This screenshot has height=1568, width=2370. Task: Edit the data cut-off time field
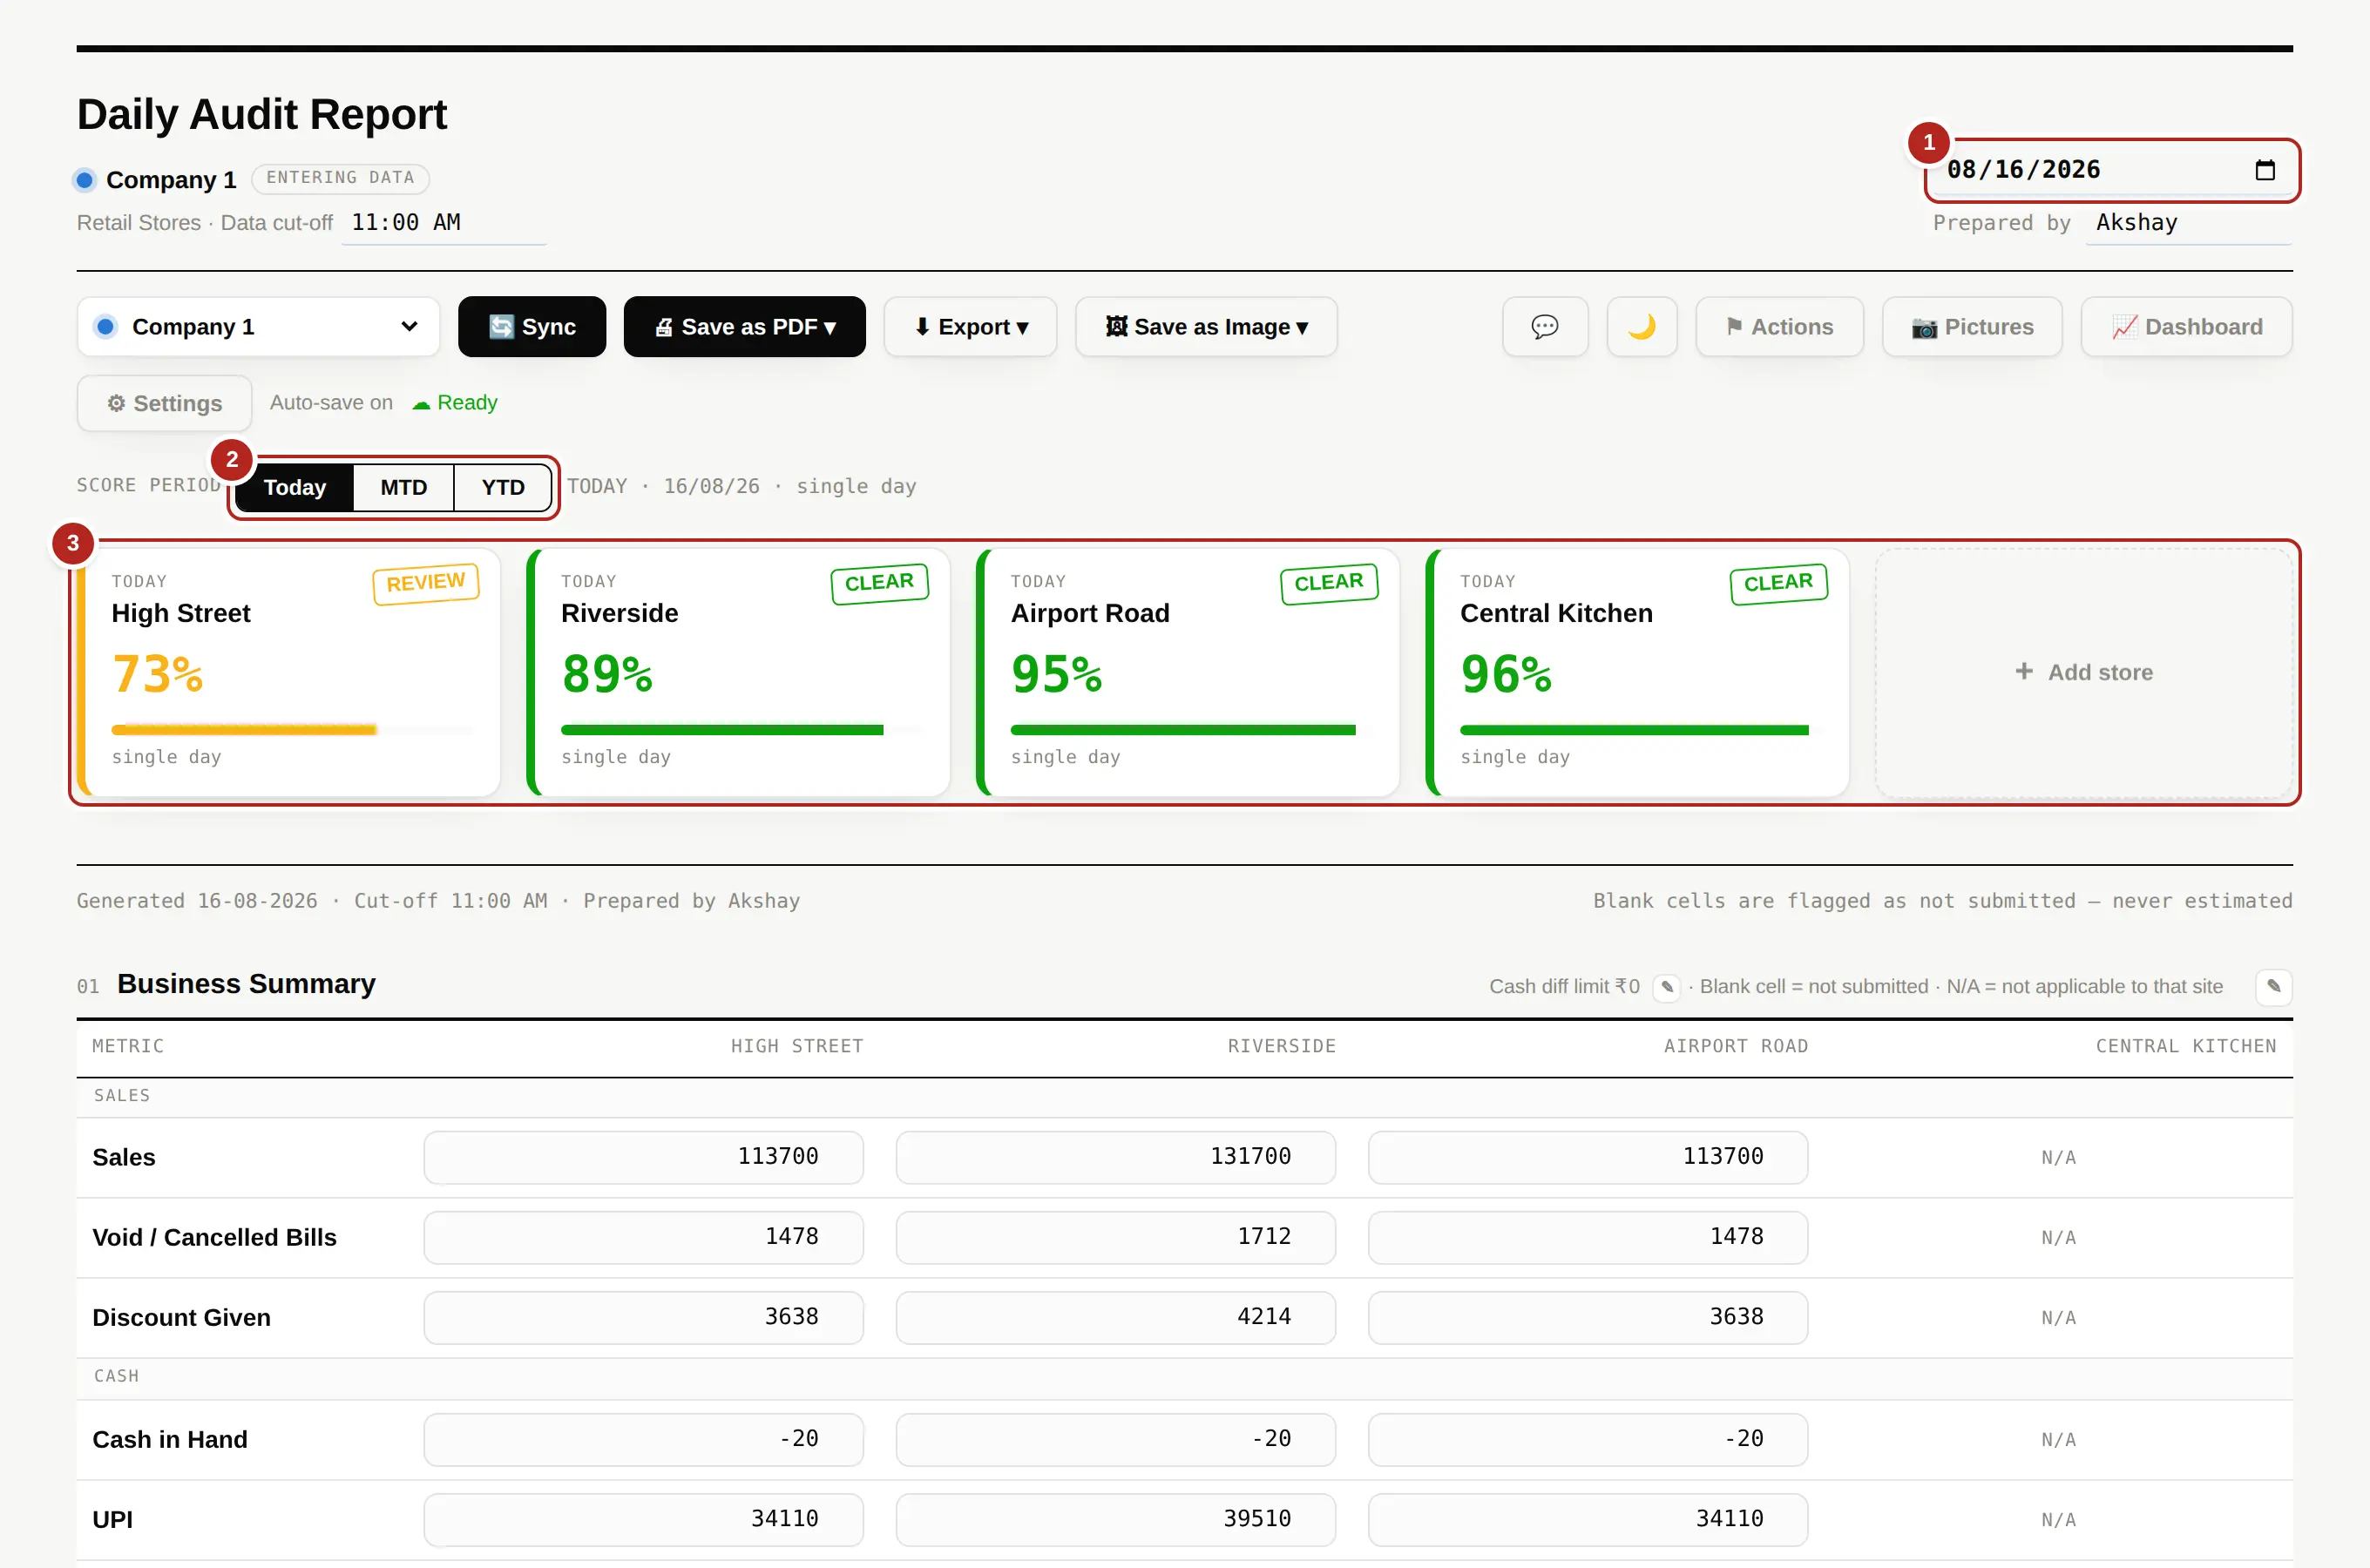(x=444, y=223)
